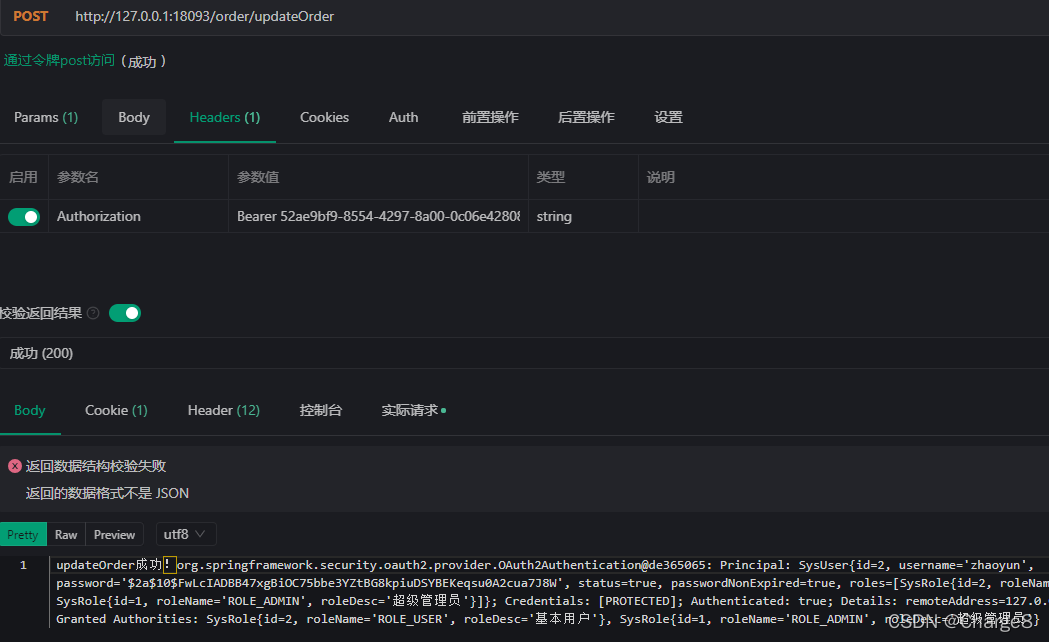Click the 返回数据结构校验失败 message
The image size is (1049, 642).
(96, 466)
